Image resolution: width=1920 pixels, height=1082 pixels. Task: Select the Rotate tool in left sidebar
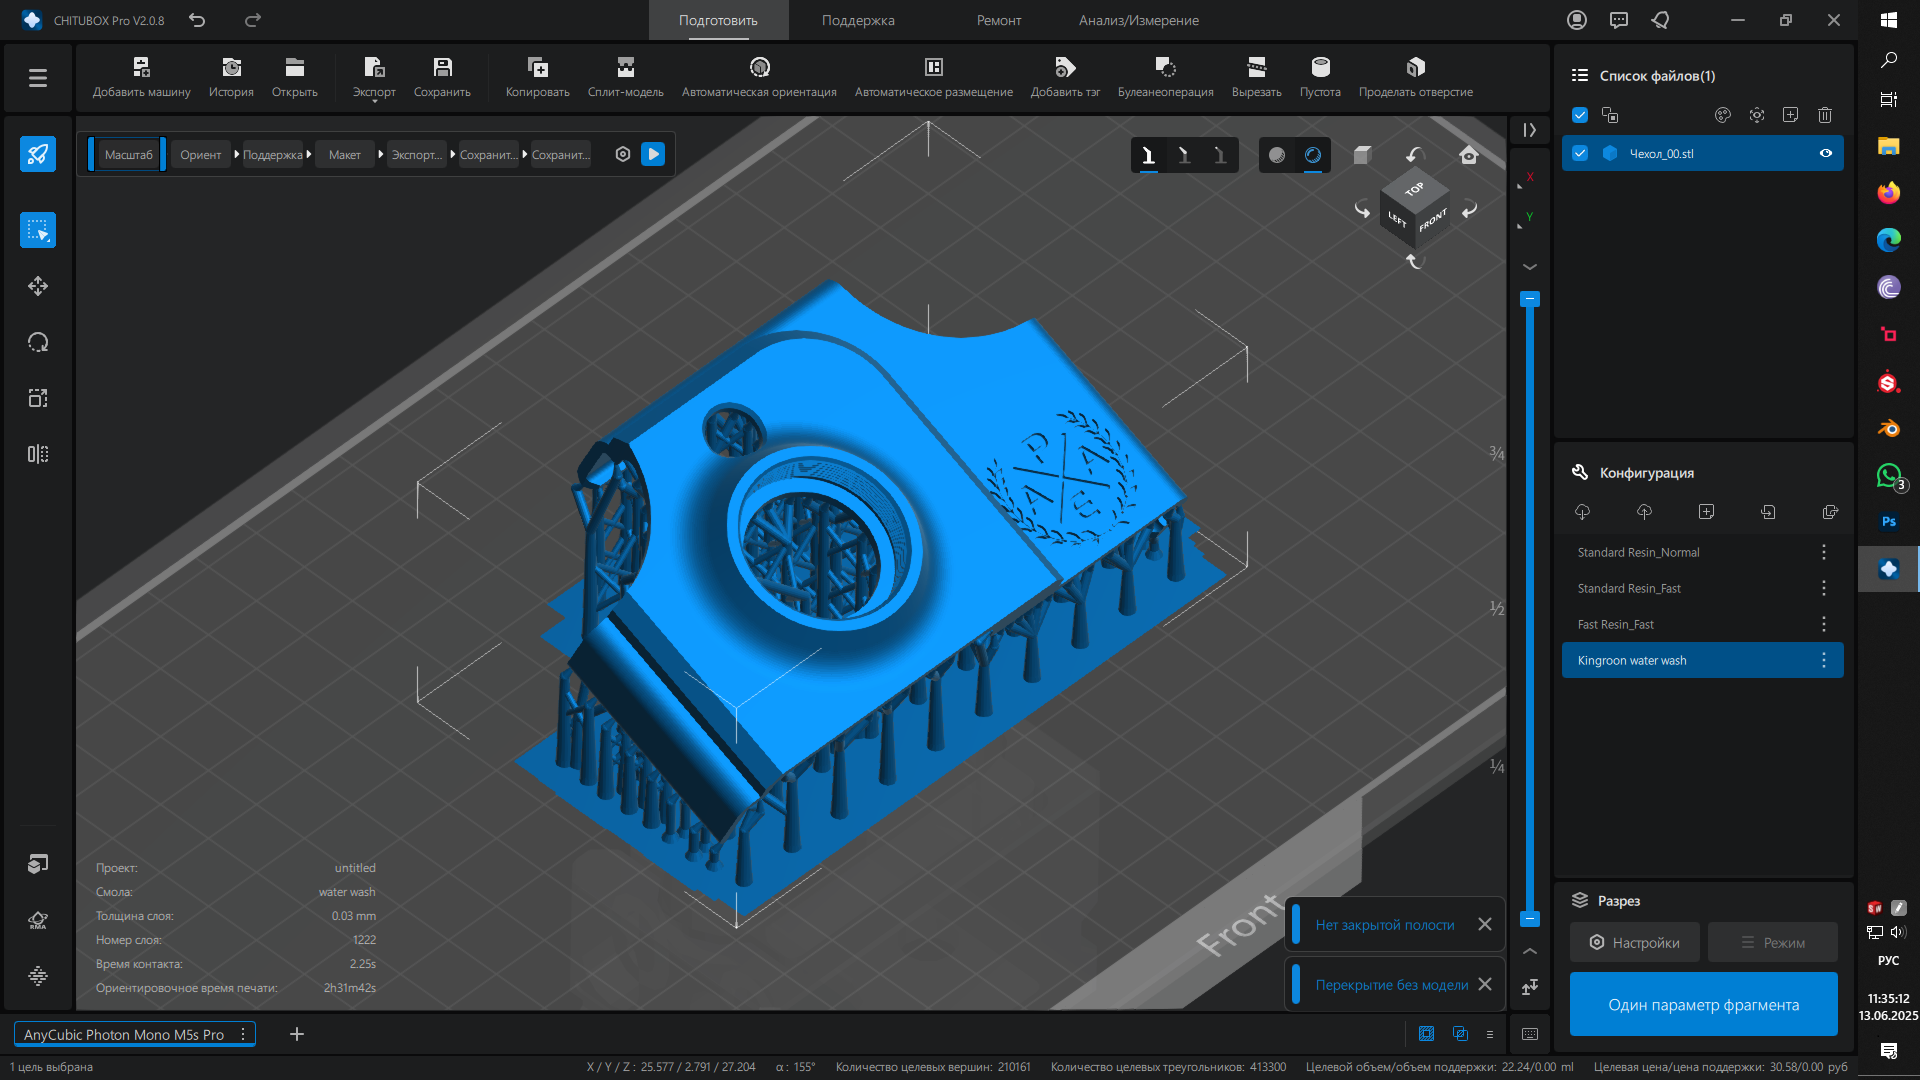pos(38,343)
